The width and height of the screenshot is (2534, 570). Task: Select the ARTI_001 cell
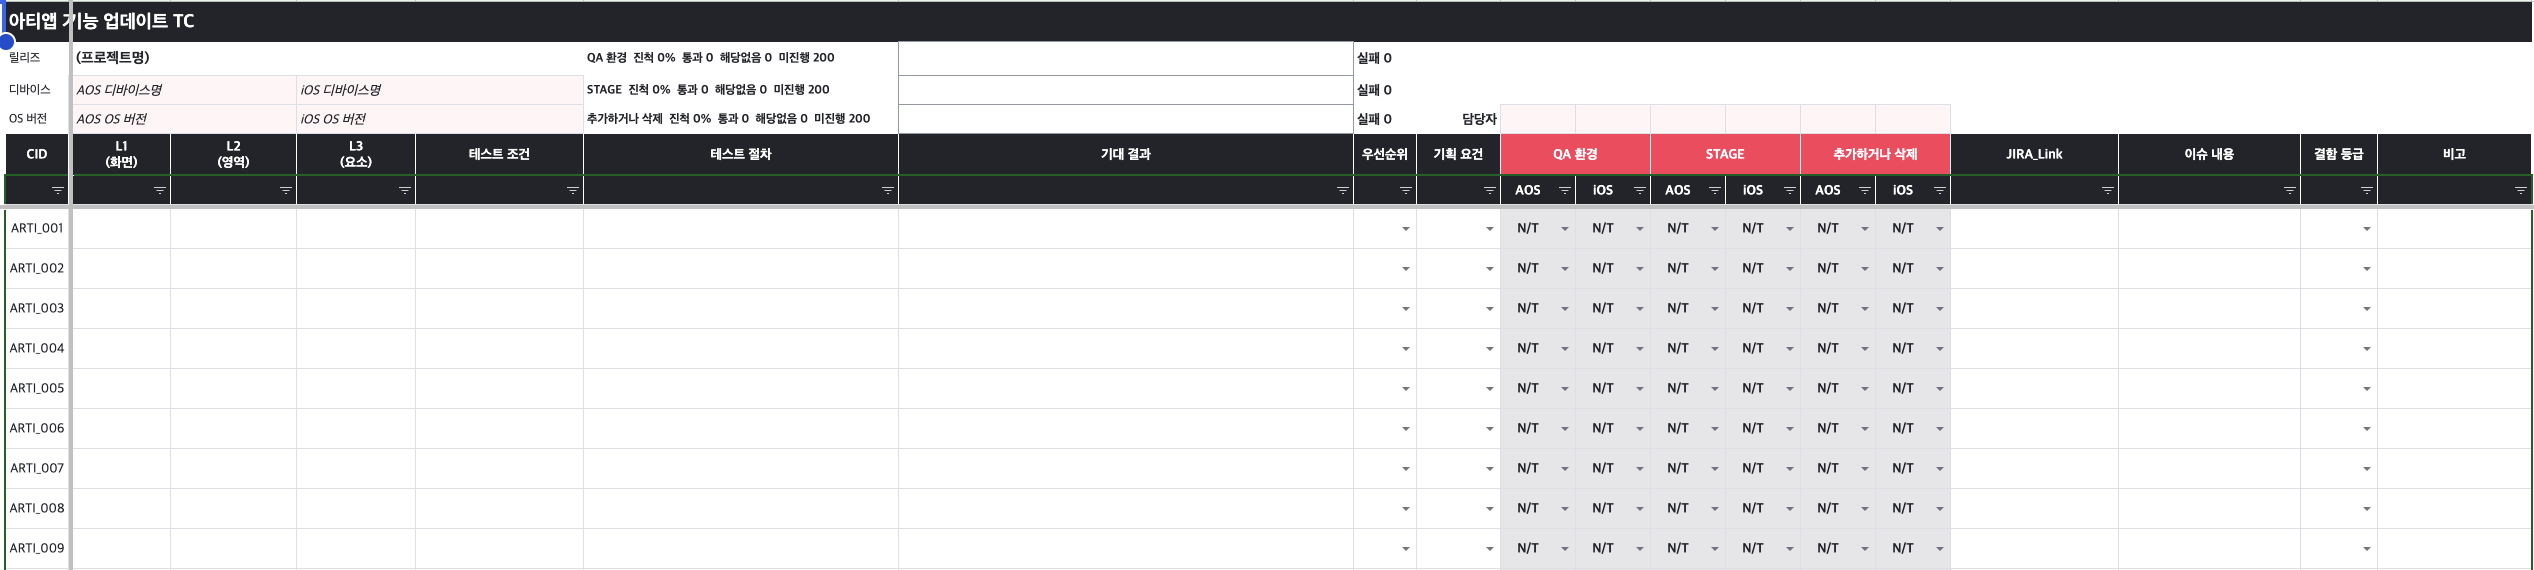(37, 228)
